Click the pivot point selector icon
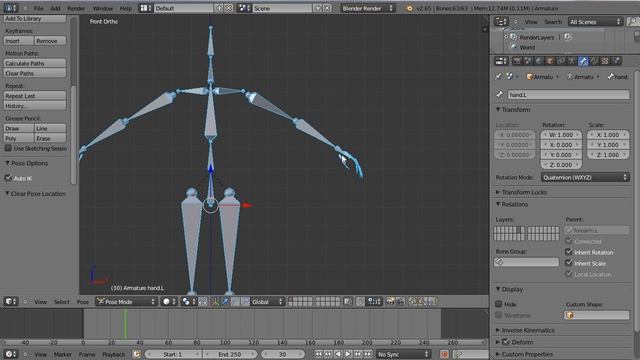Viewport: 640px width, 360px height. (x=188, y=302)
